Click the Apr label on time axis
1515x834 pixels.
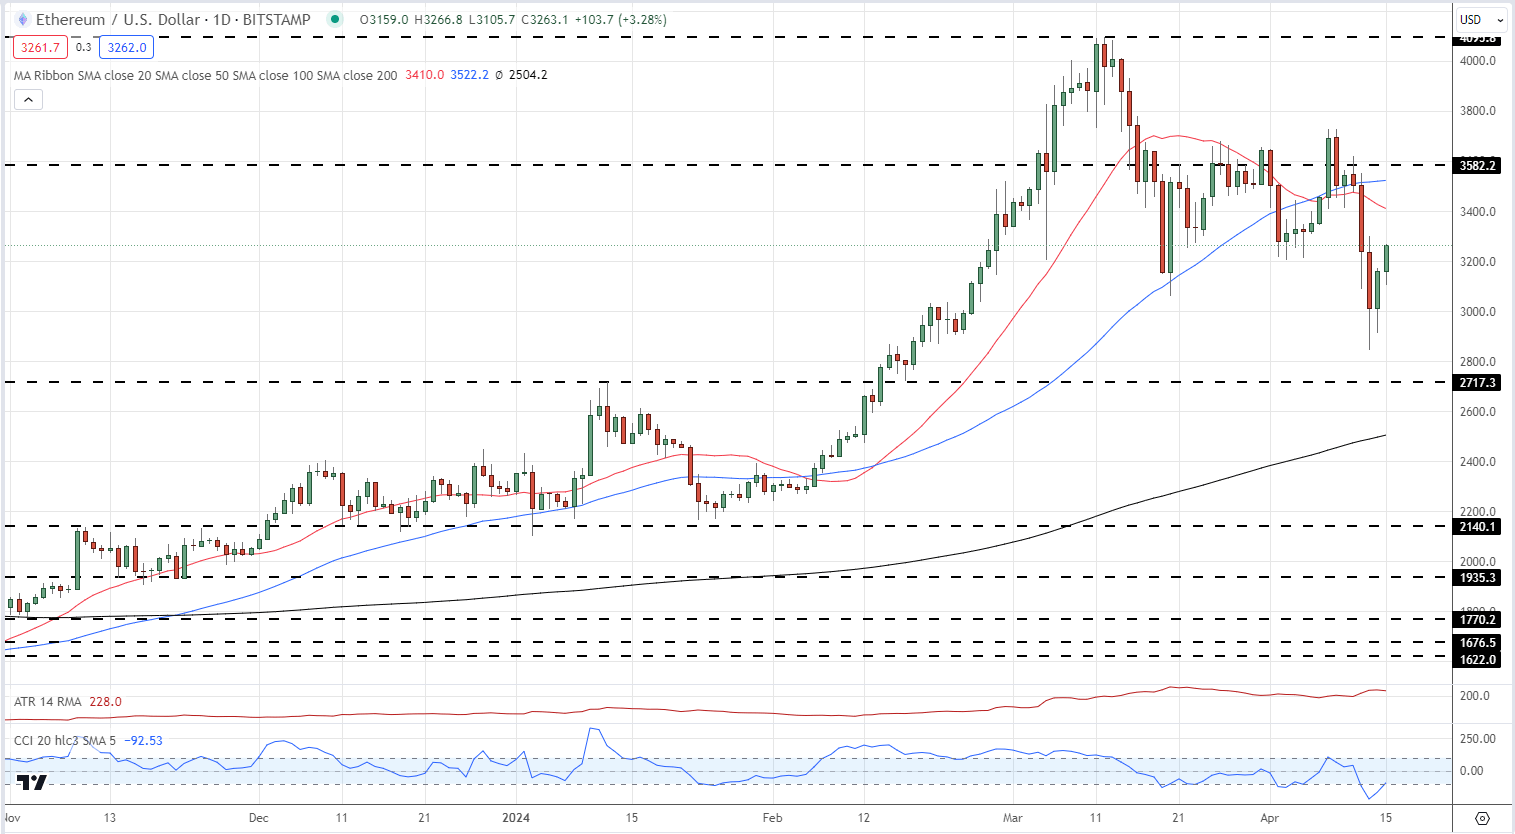pyautogui.click(x=1270, y=817)
